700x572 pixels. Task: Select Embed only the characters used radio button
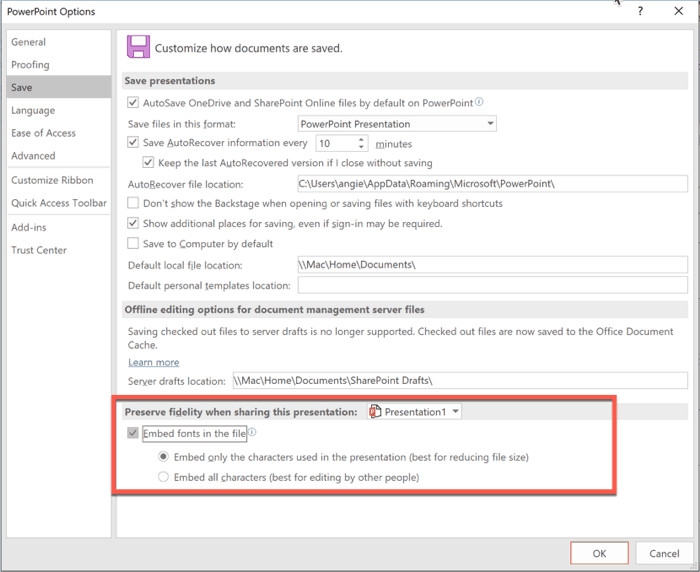click(x=163, y=457)
